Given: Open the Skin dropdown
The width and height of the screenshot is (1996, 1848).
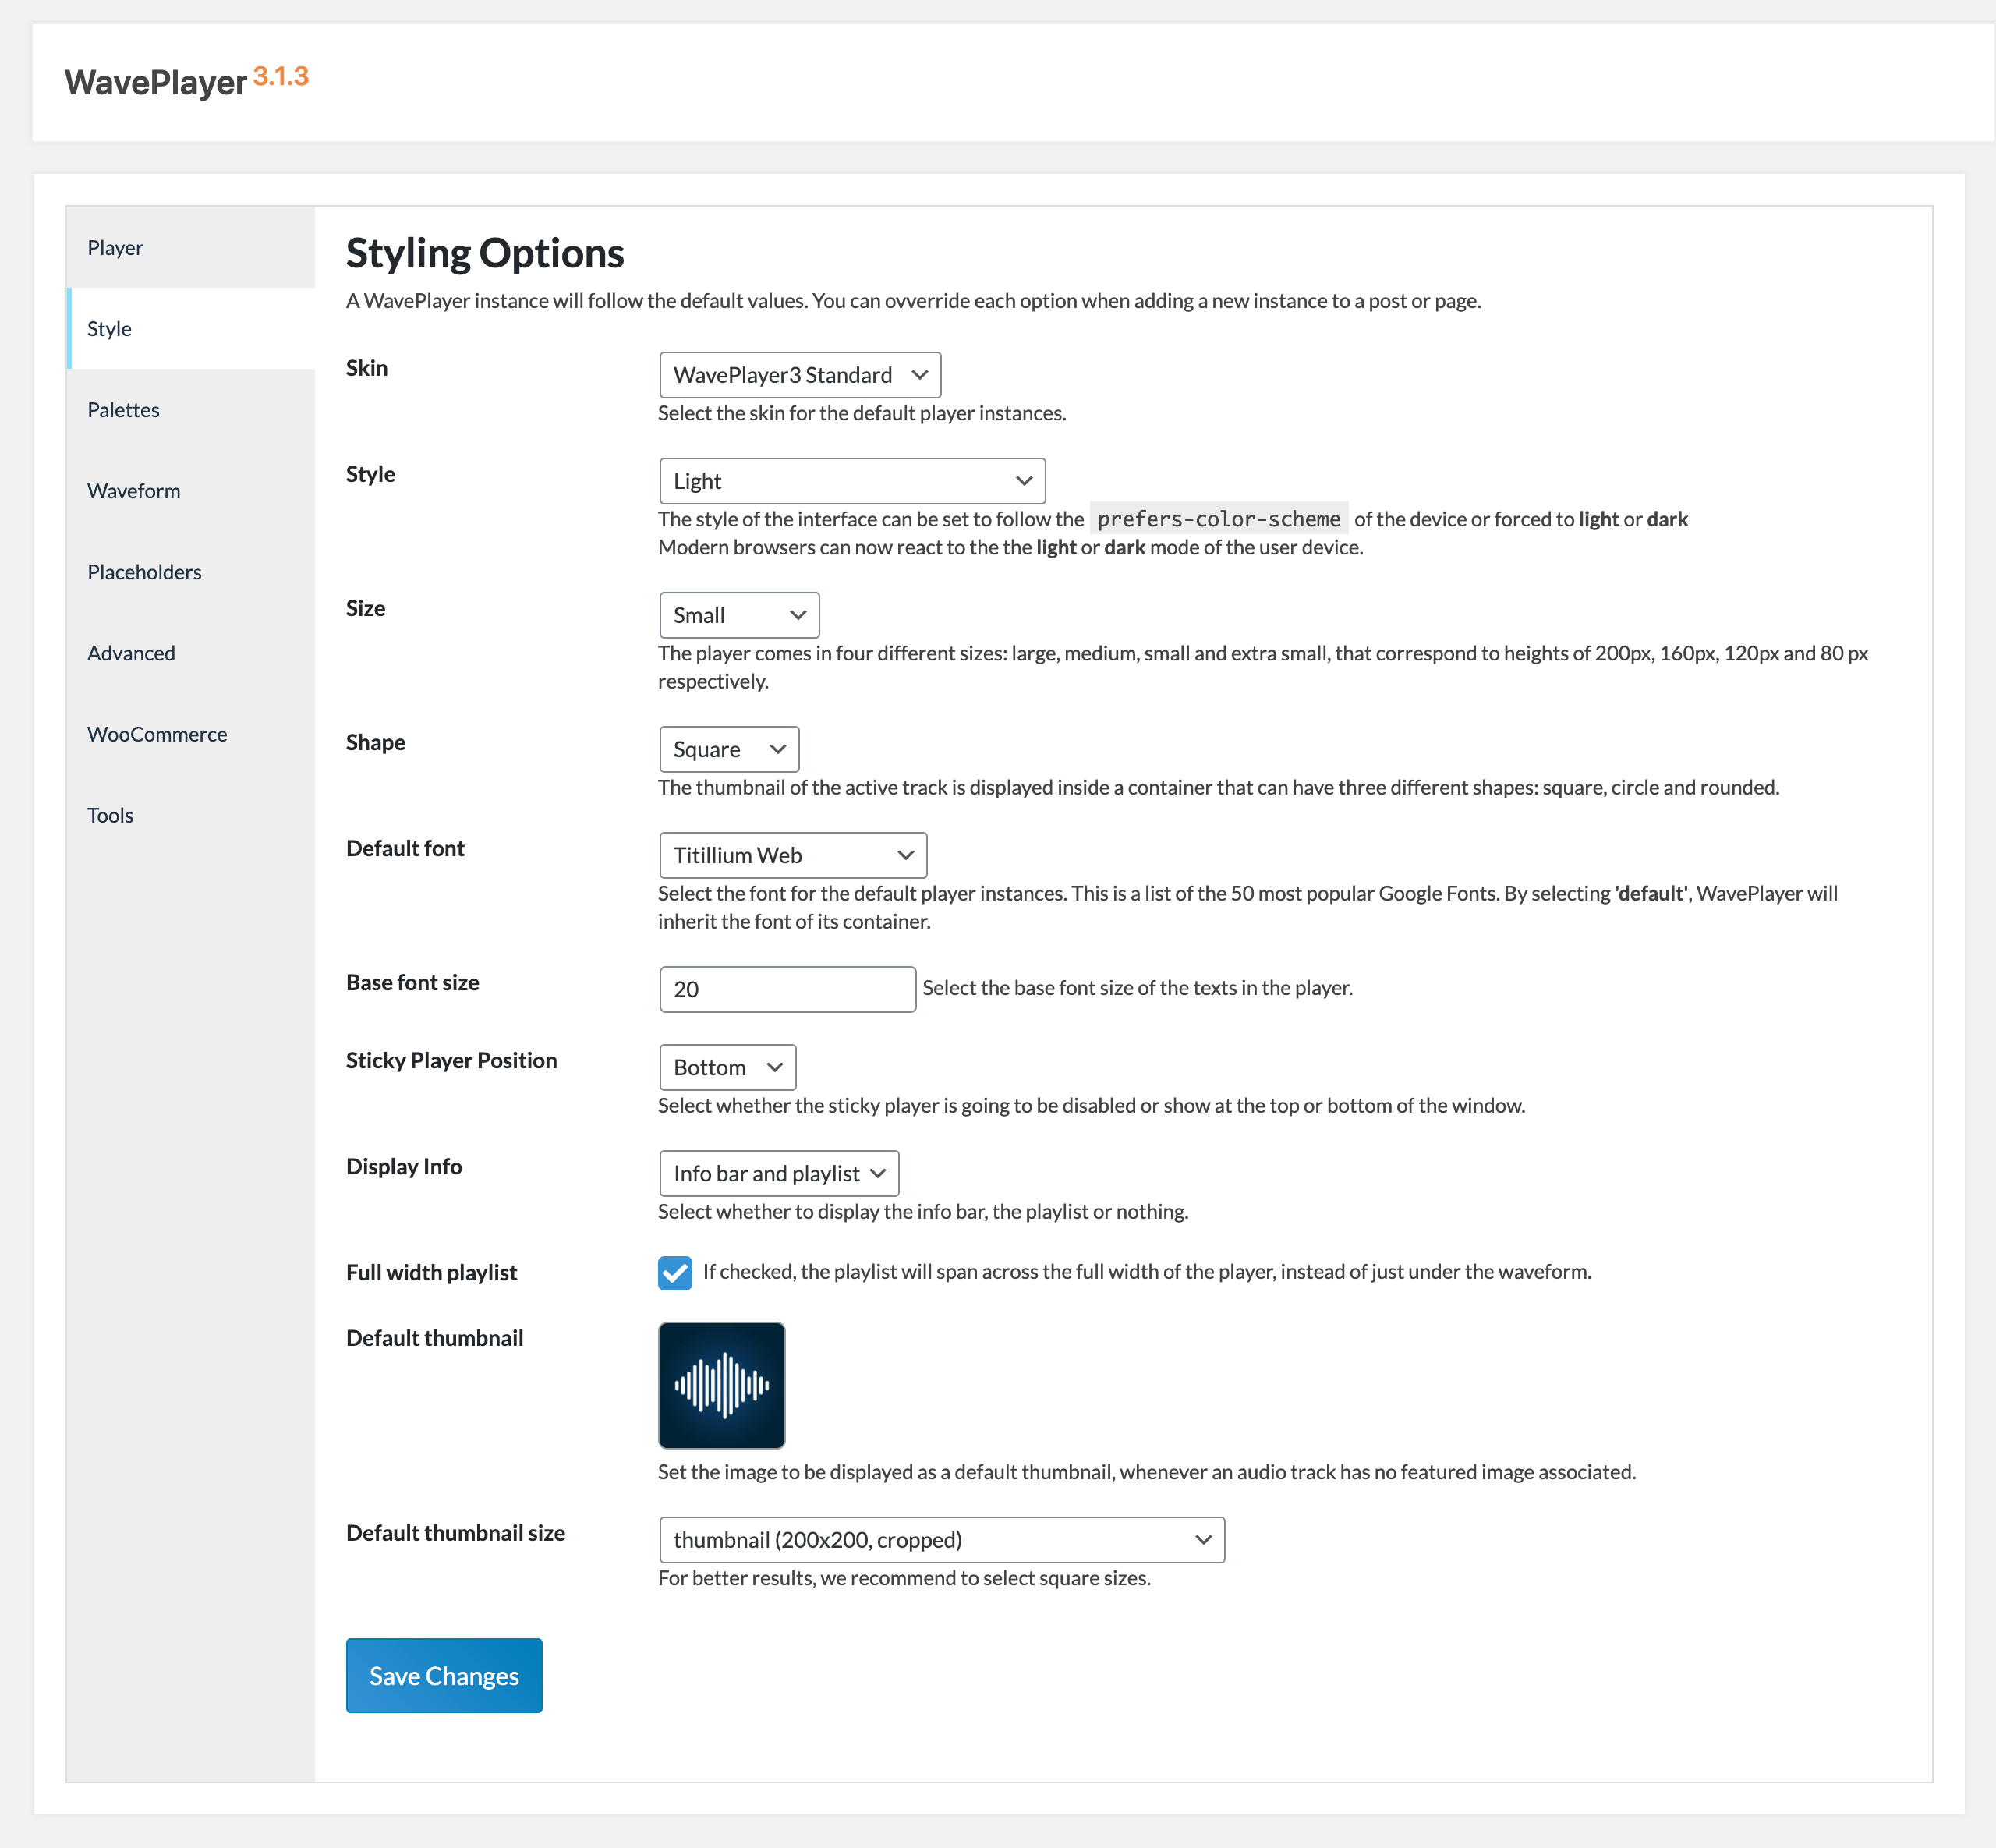Looking at the screenshot, I should coord(799,375).
